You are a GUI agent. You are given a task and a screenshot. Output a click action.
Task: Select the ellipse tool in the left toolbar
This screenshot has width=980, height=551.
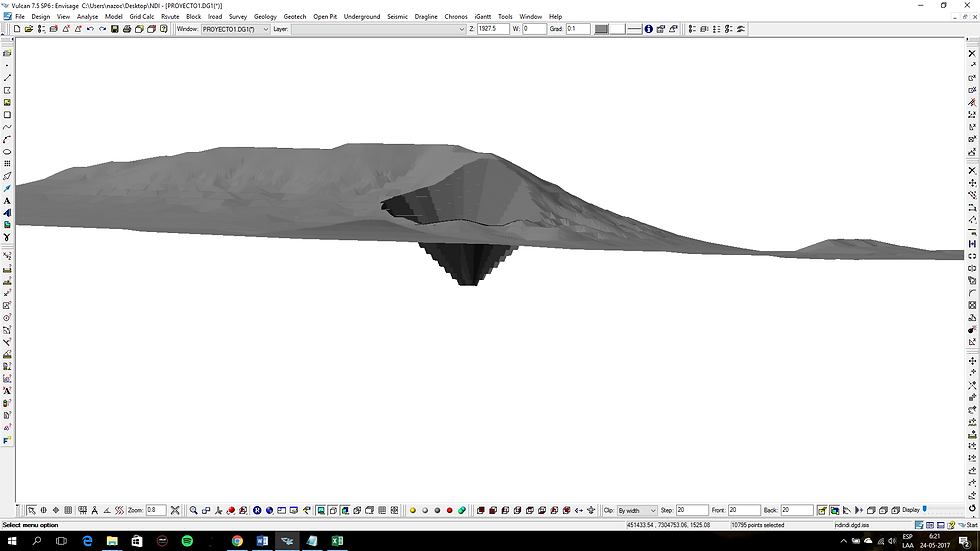click(7, 152)
